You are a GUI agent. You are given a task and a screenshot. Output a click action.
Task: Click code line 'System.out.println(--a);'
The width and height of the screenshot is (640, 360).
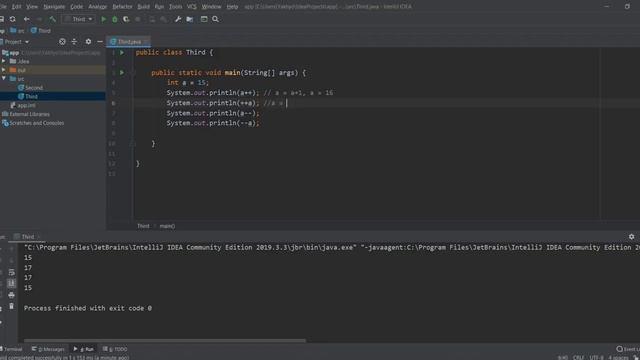click(x=213, y=123)
